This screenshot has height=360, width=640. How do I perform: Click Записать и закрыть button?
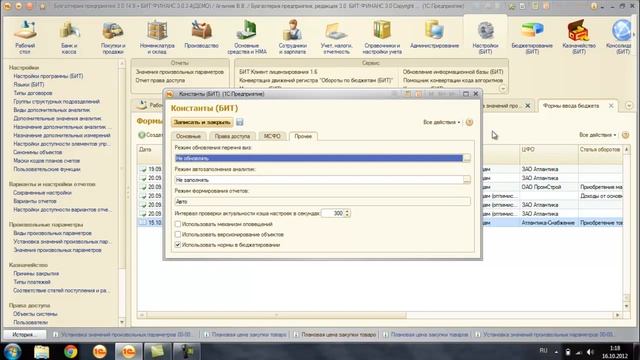(x=202, y=122)
